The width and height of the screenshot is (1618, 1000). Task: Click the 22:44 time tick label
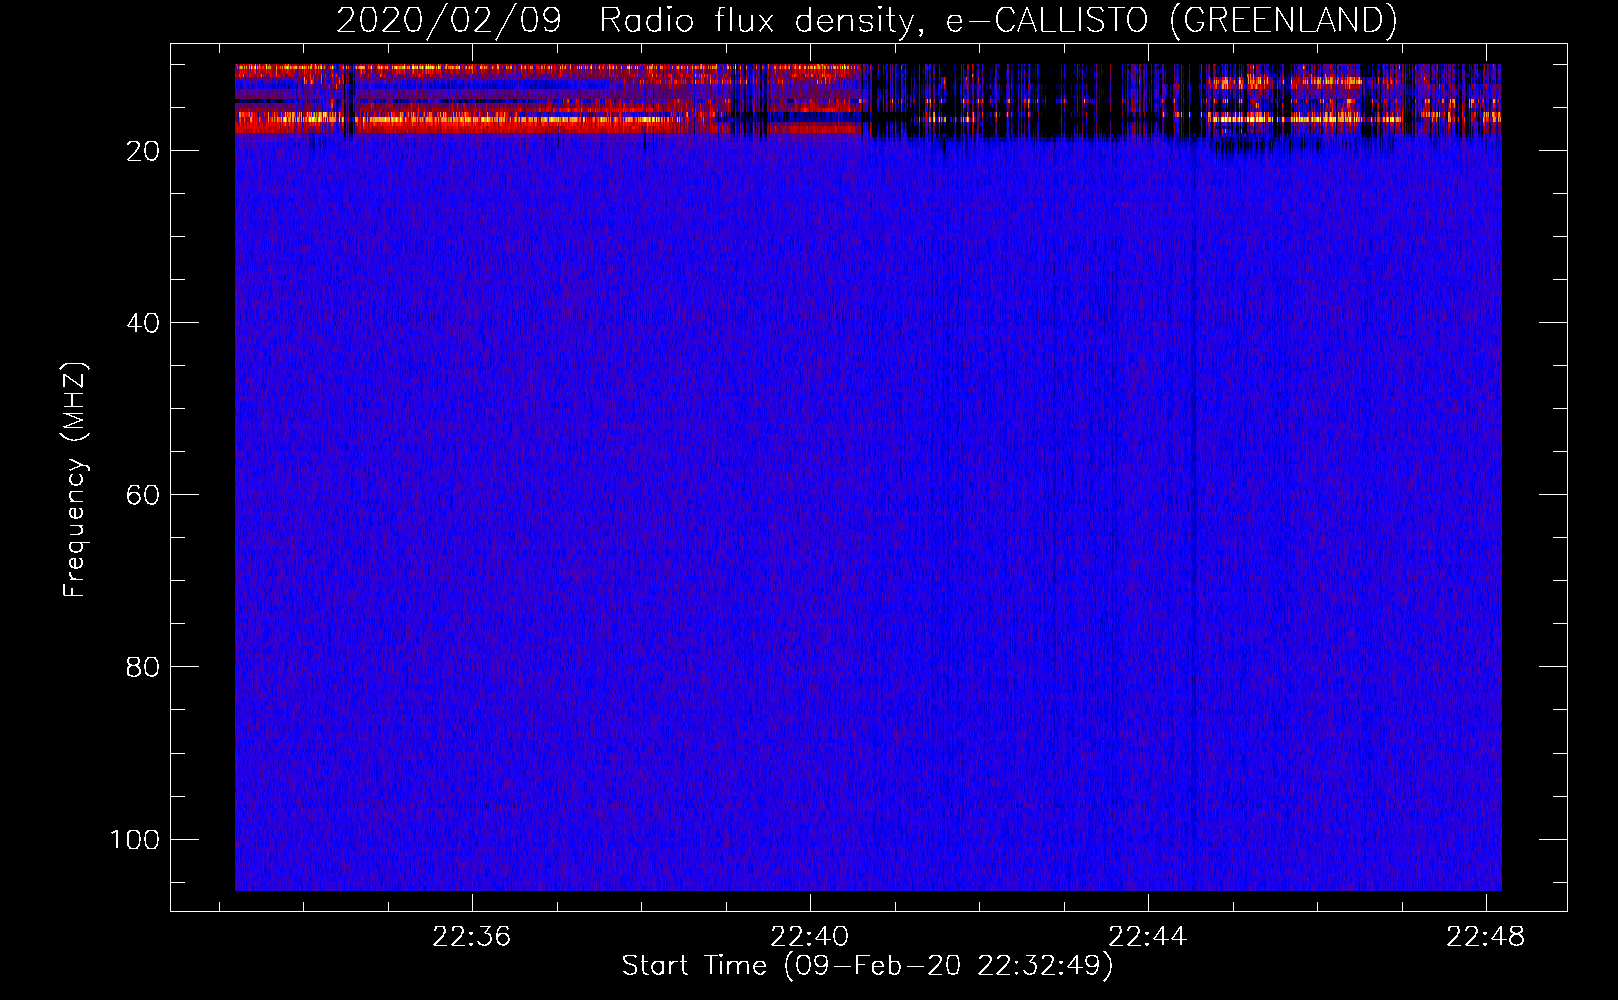1147,937
